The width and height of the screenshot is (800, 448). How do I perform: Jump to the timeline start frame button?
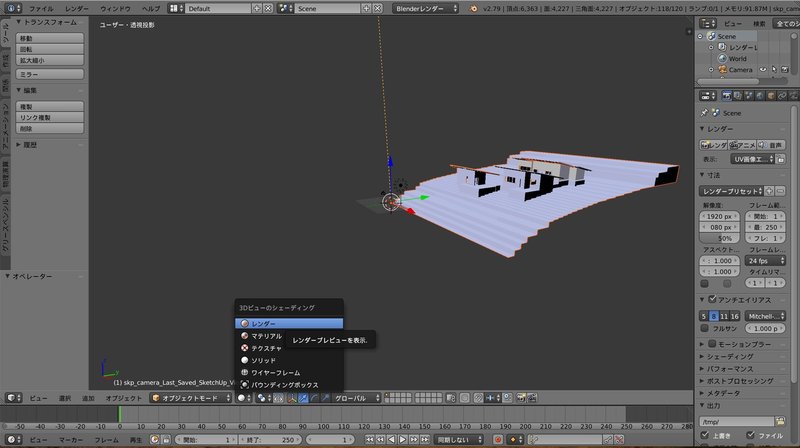pyautogui.click(x=369, y=439)
